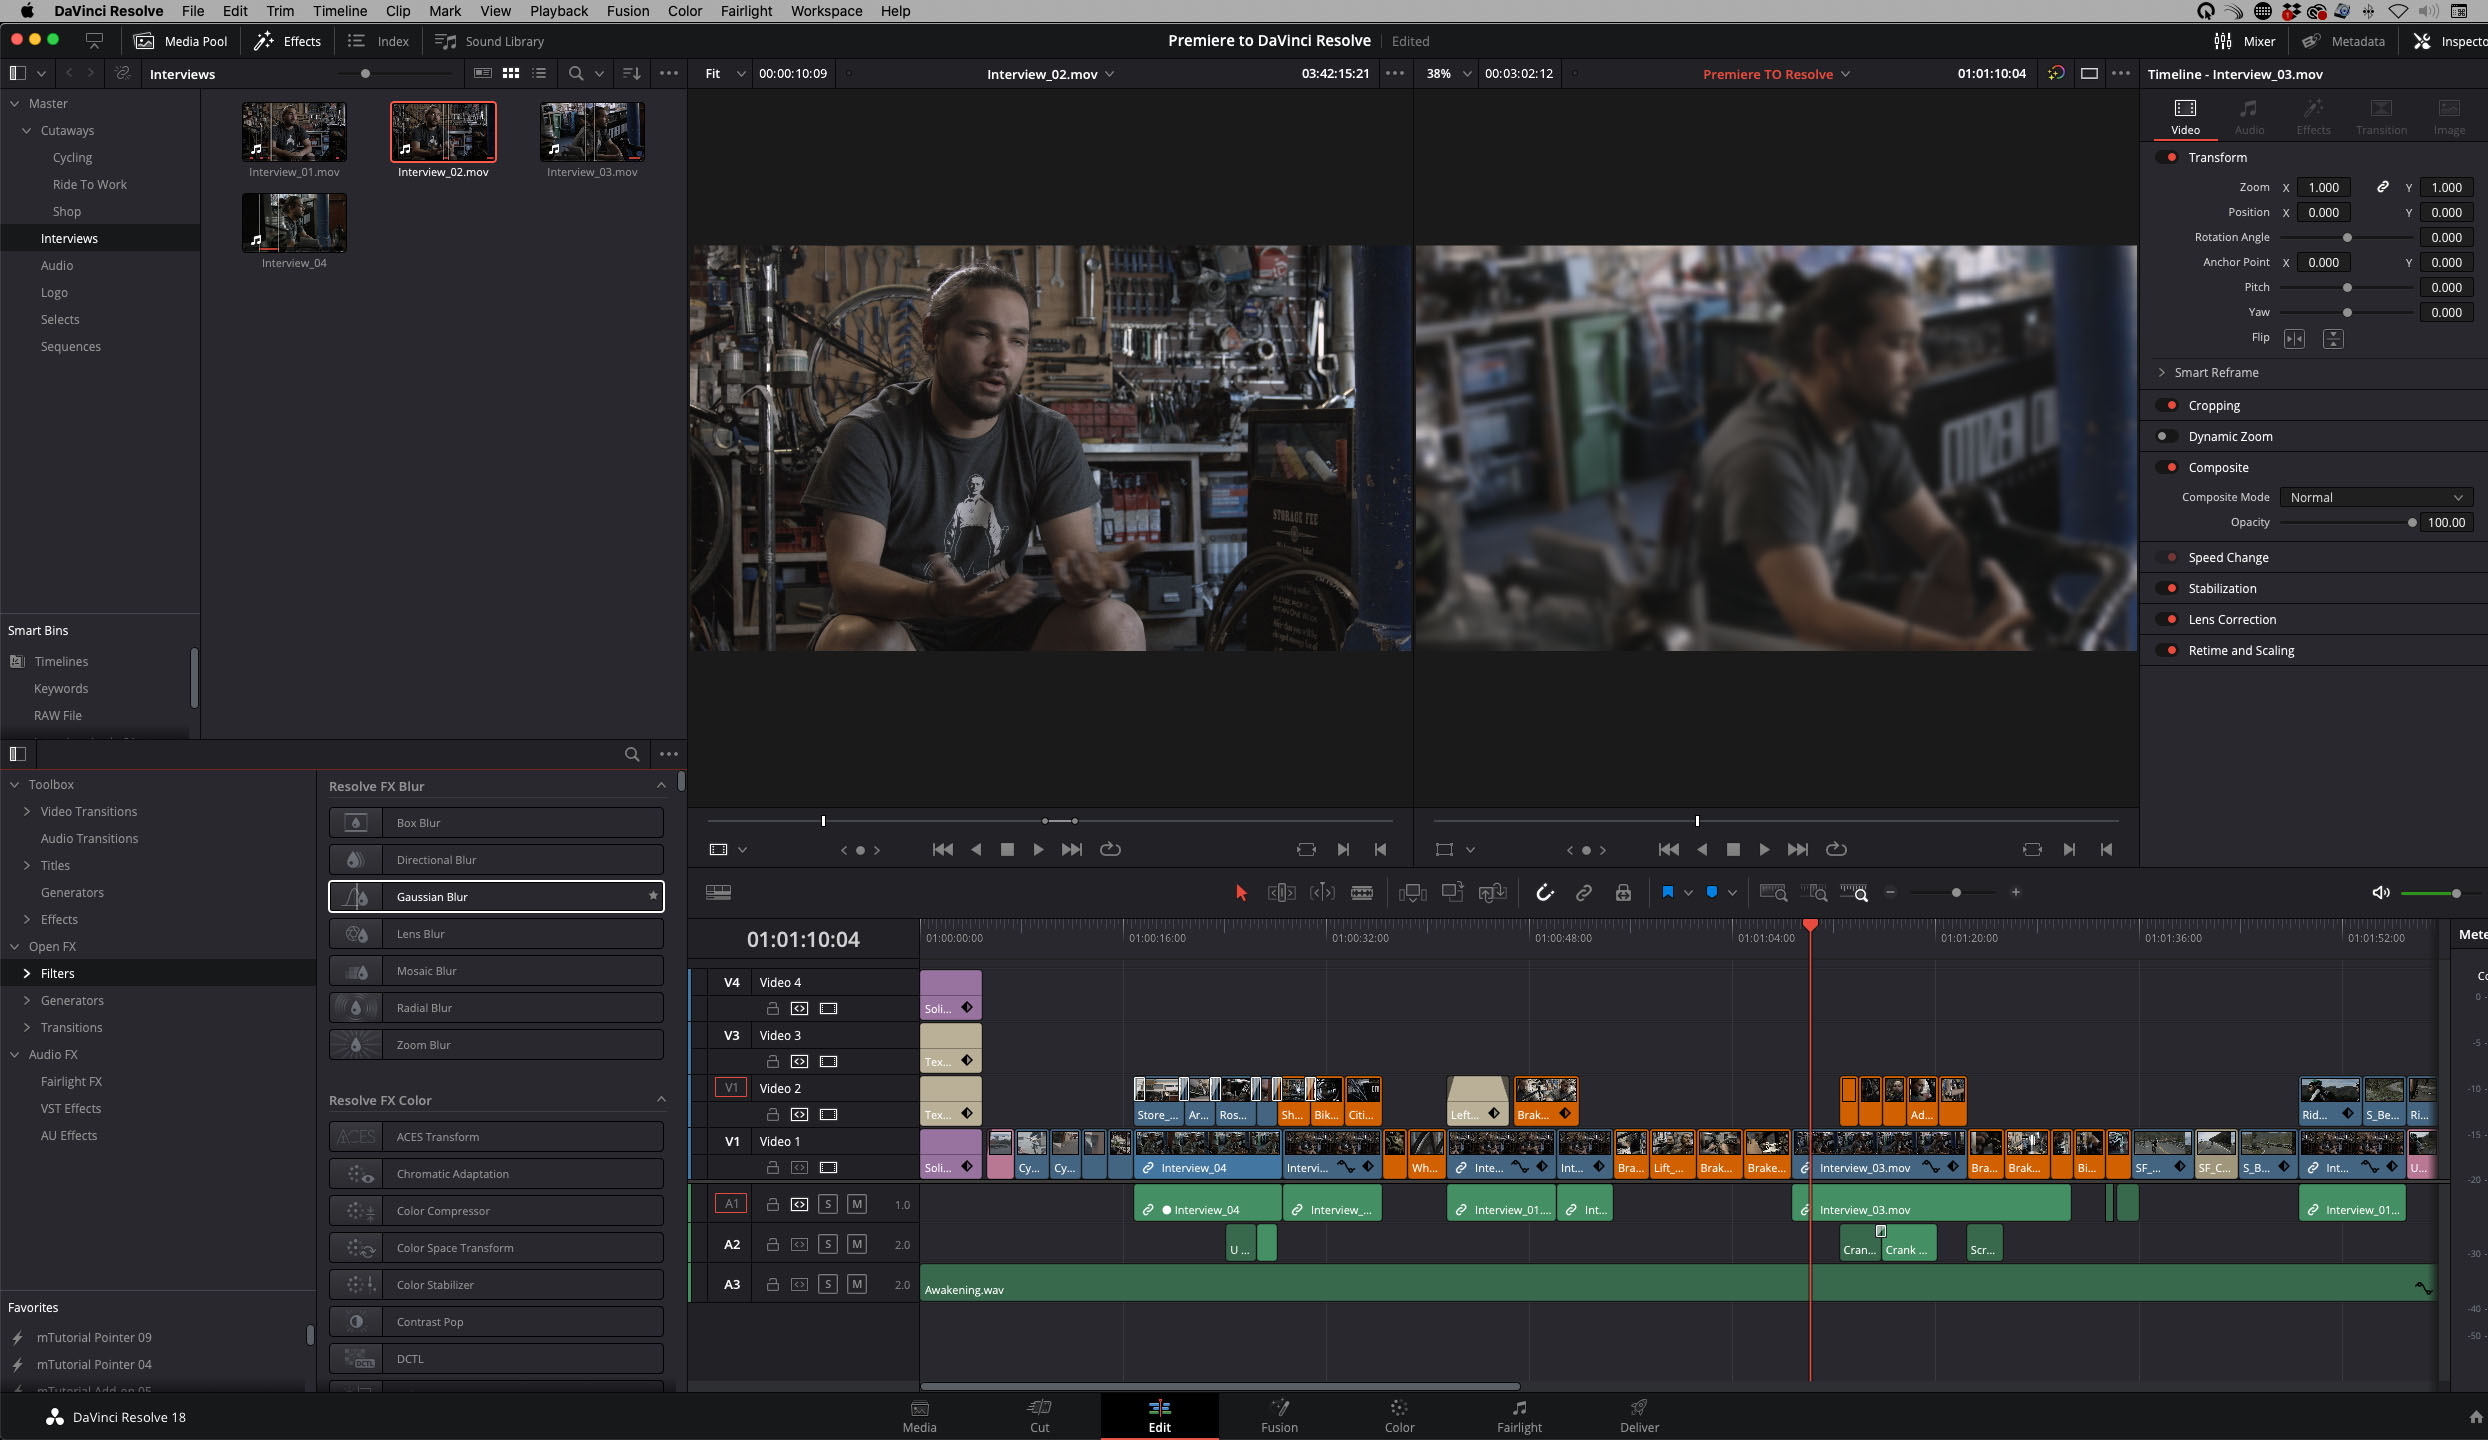
Task: Select the arrow selection mode tool
Action: 1241,893
